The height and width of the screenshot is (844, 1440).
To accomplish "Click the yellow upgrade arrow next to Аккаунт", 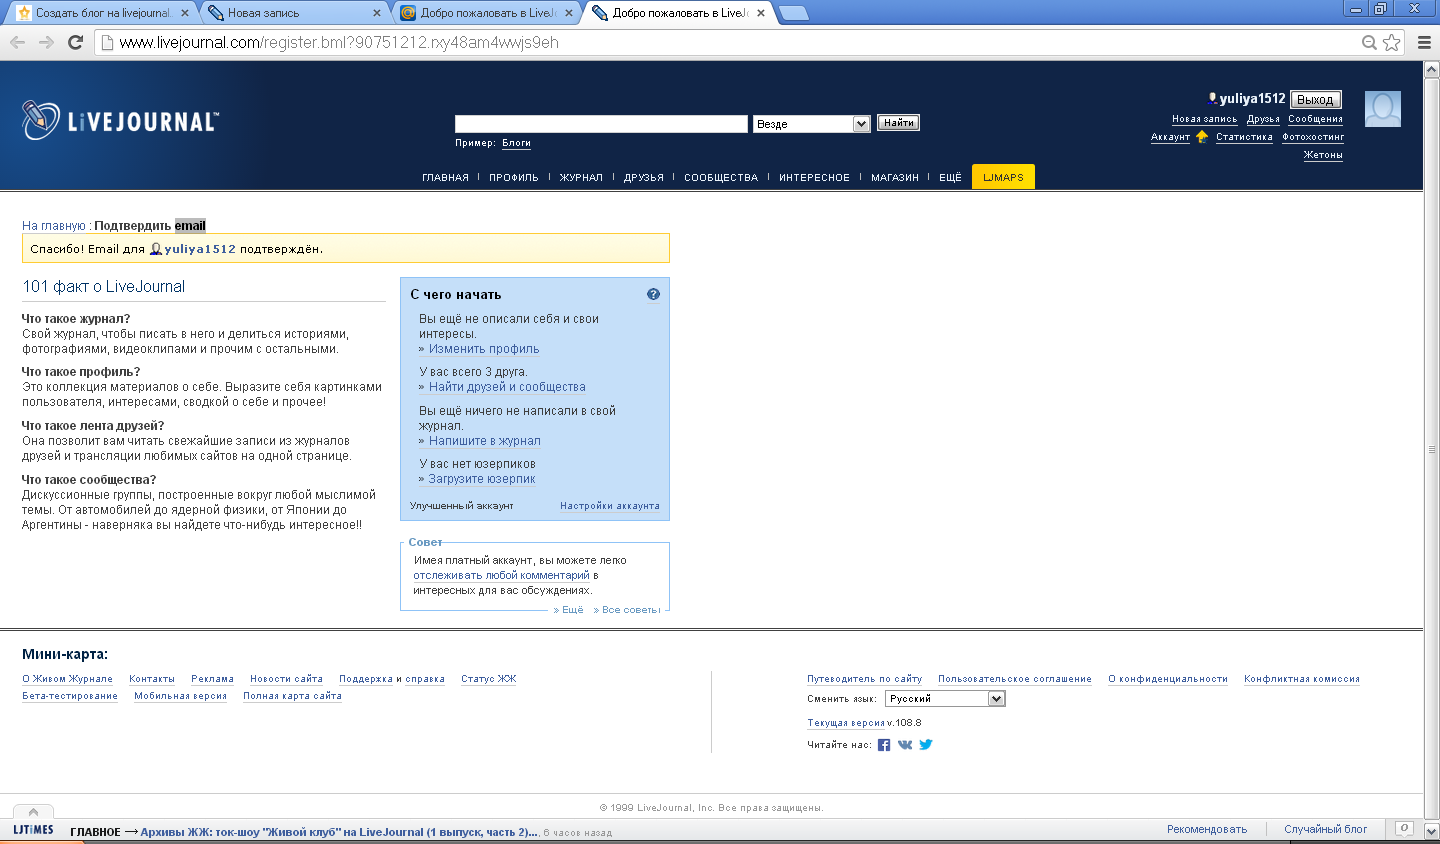I will 1201,137.
